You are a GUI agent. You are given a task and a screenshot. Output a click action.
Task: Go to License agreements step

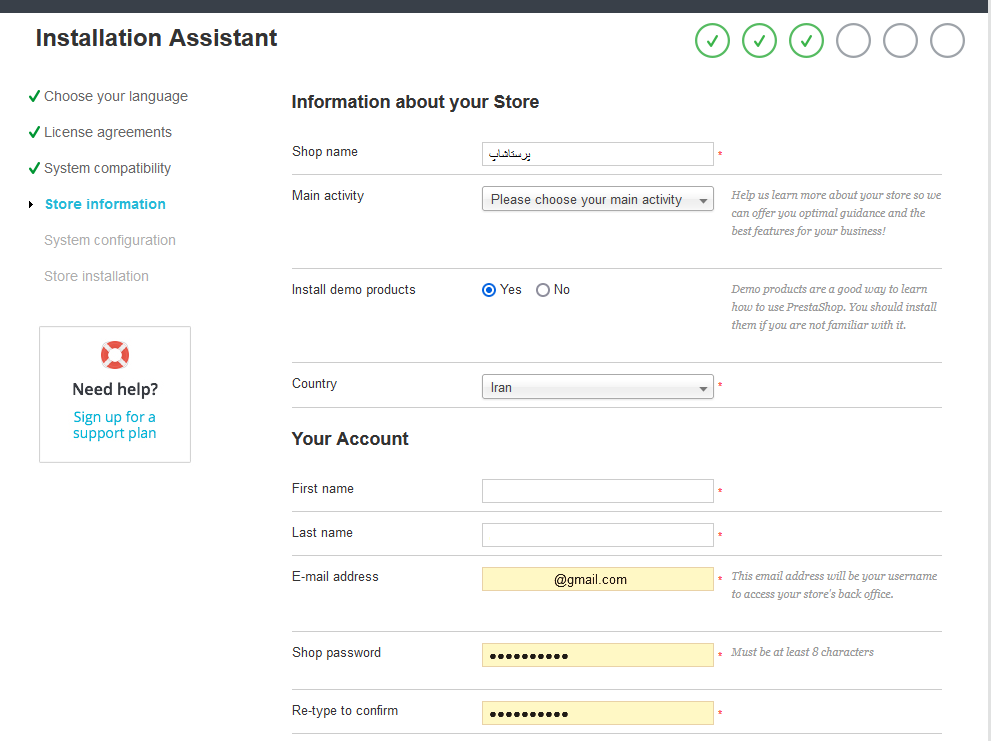coord(108,132)
